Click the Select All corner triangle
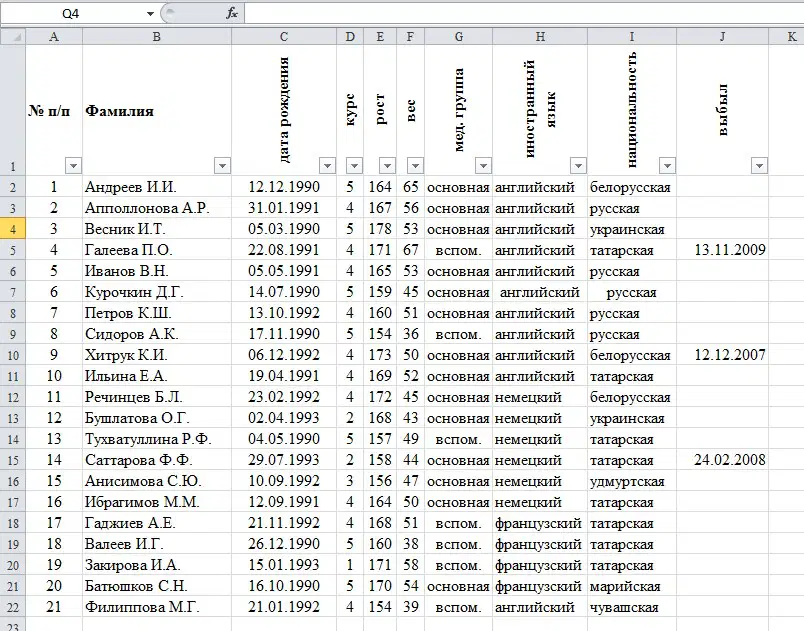 pyautogui.click(x=13, y=37)
